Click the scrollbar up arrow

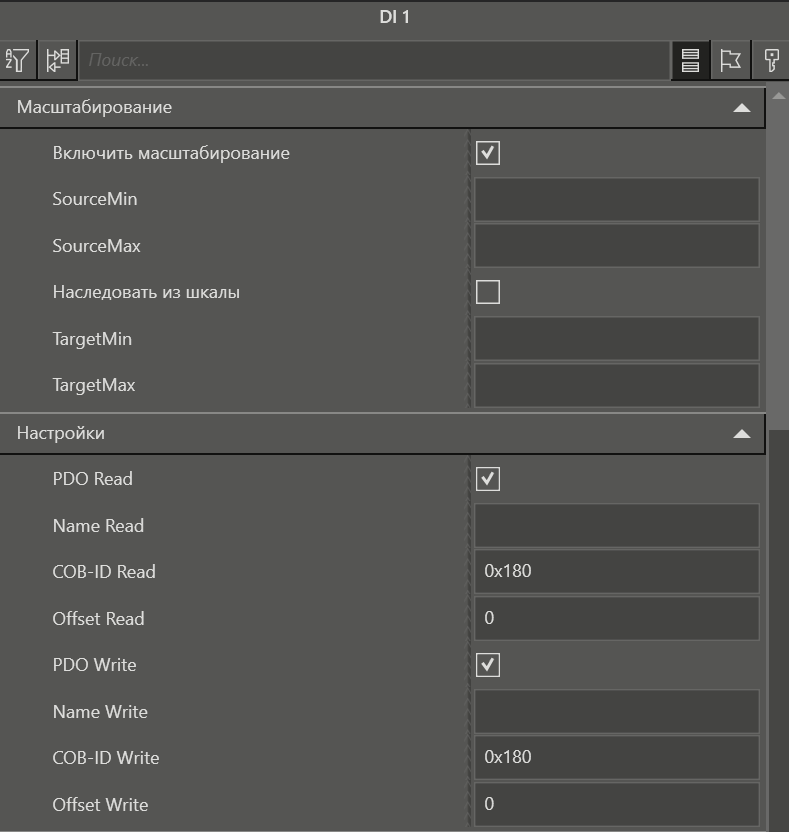pos(778,96)
